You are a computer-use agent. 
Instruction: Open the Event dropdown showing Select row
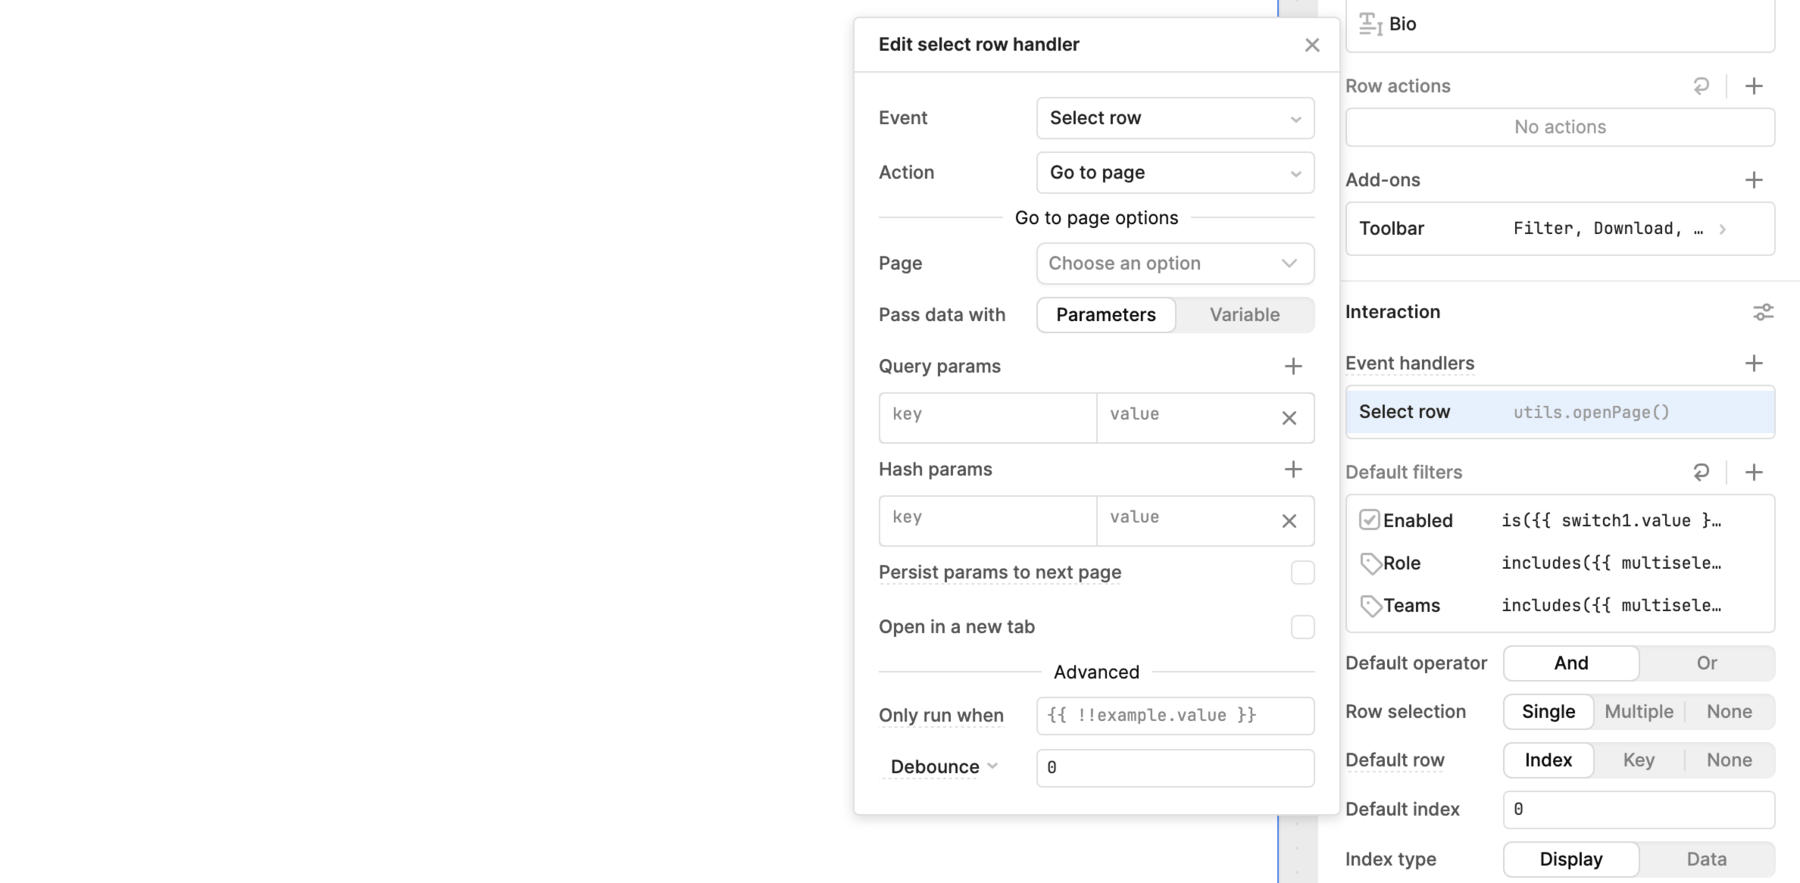(1175, 118)
